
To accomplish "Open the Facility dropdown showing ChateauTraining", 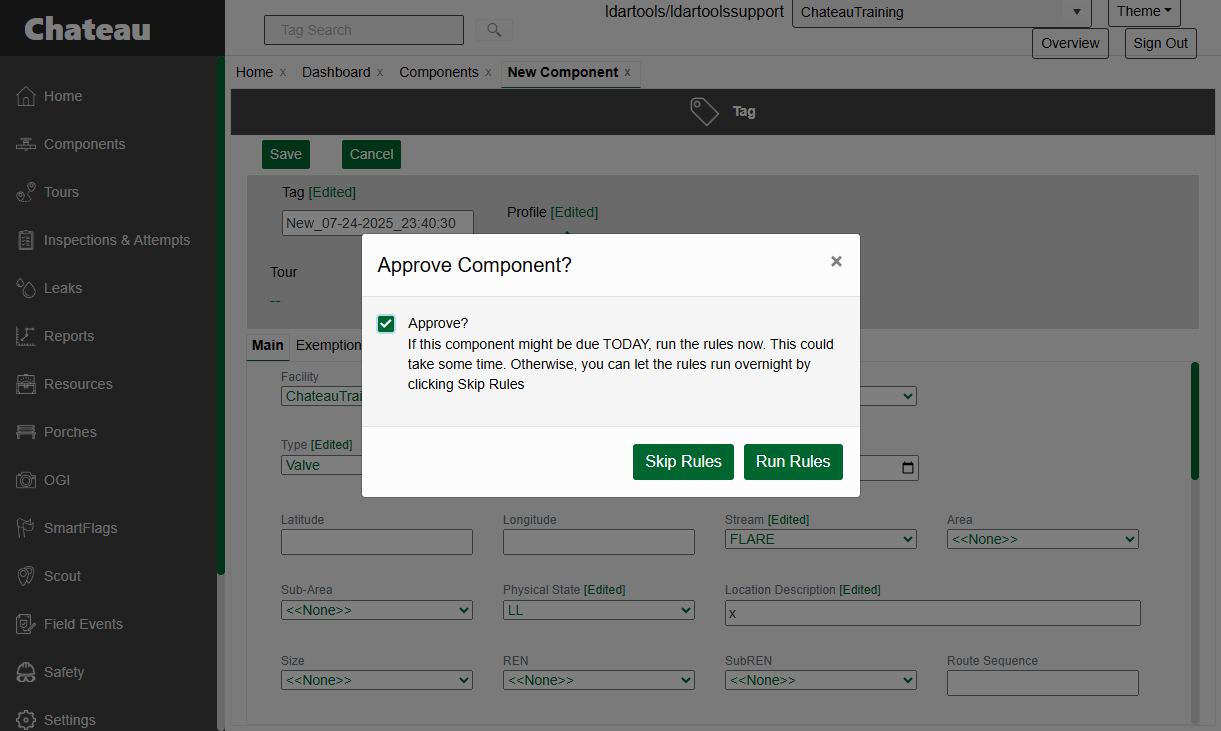I will pyautogui.click(x=322, y=396).
